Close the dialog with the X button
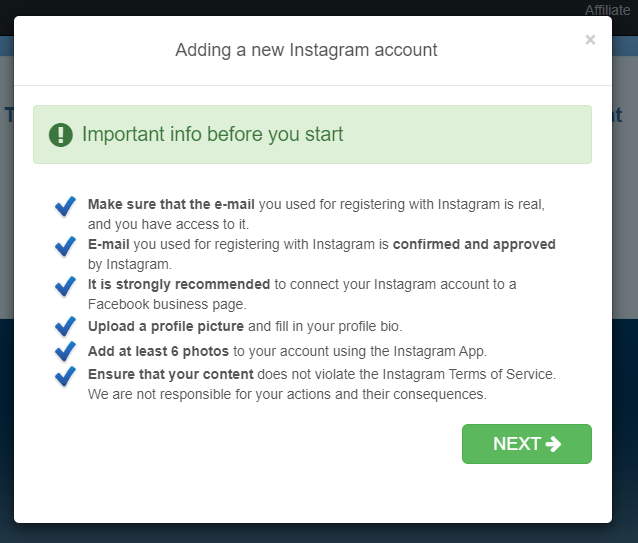The height and width of the screenshot is (543, 638). coord(590,40)
